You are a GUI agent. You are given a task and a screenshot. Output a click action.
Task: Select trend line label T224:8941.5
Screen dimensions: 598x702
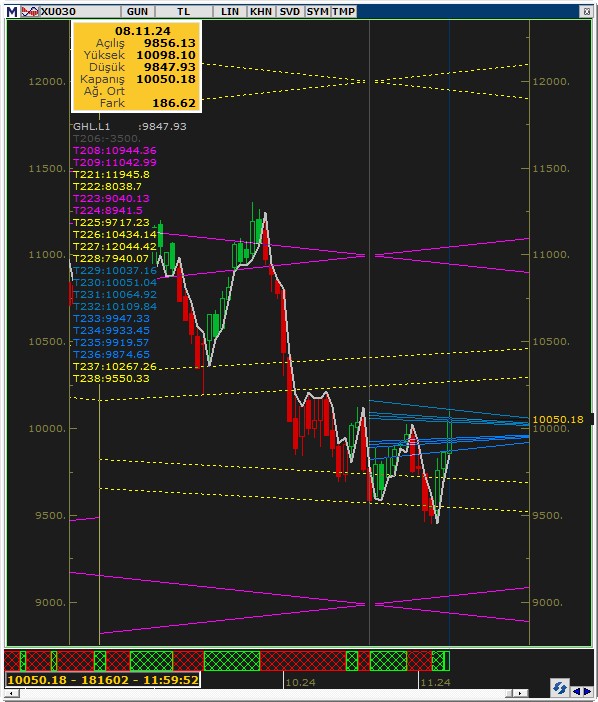point(107,210)
